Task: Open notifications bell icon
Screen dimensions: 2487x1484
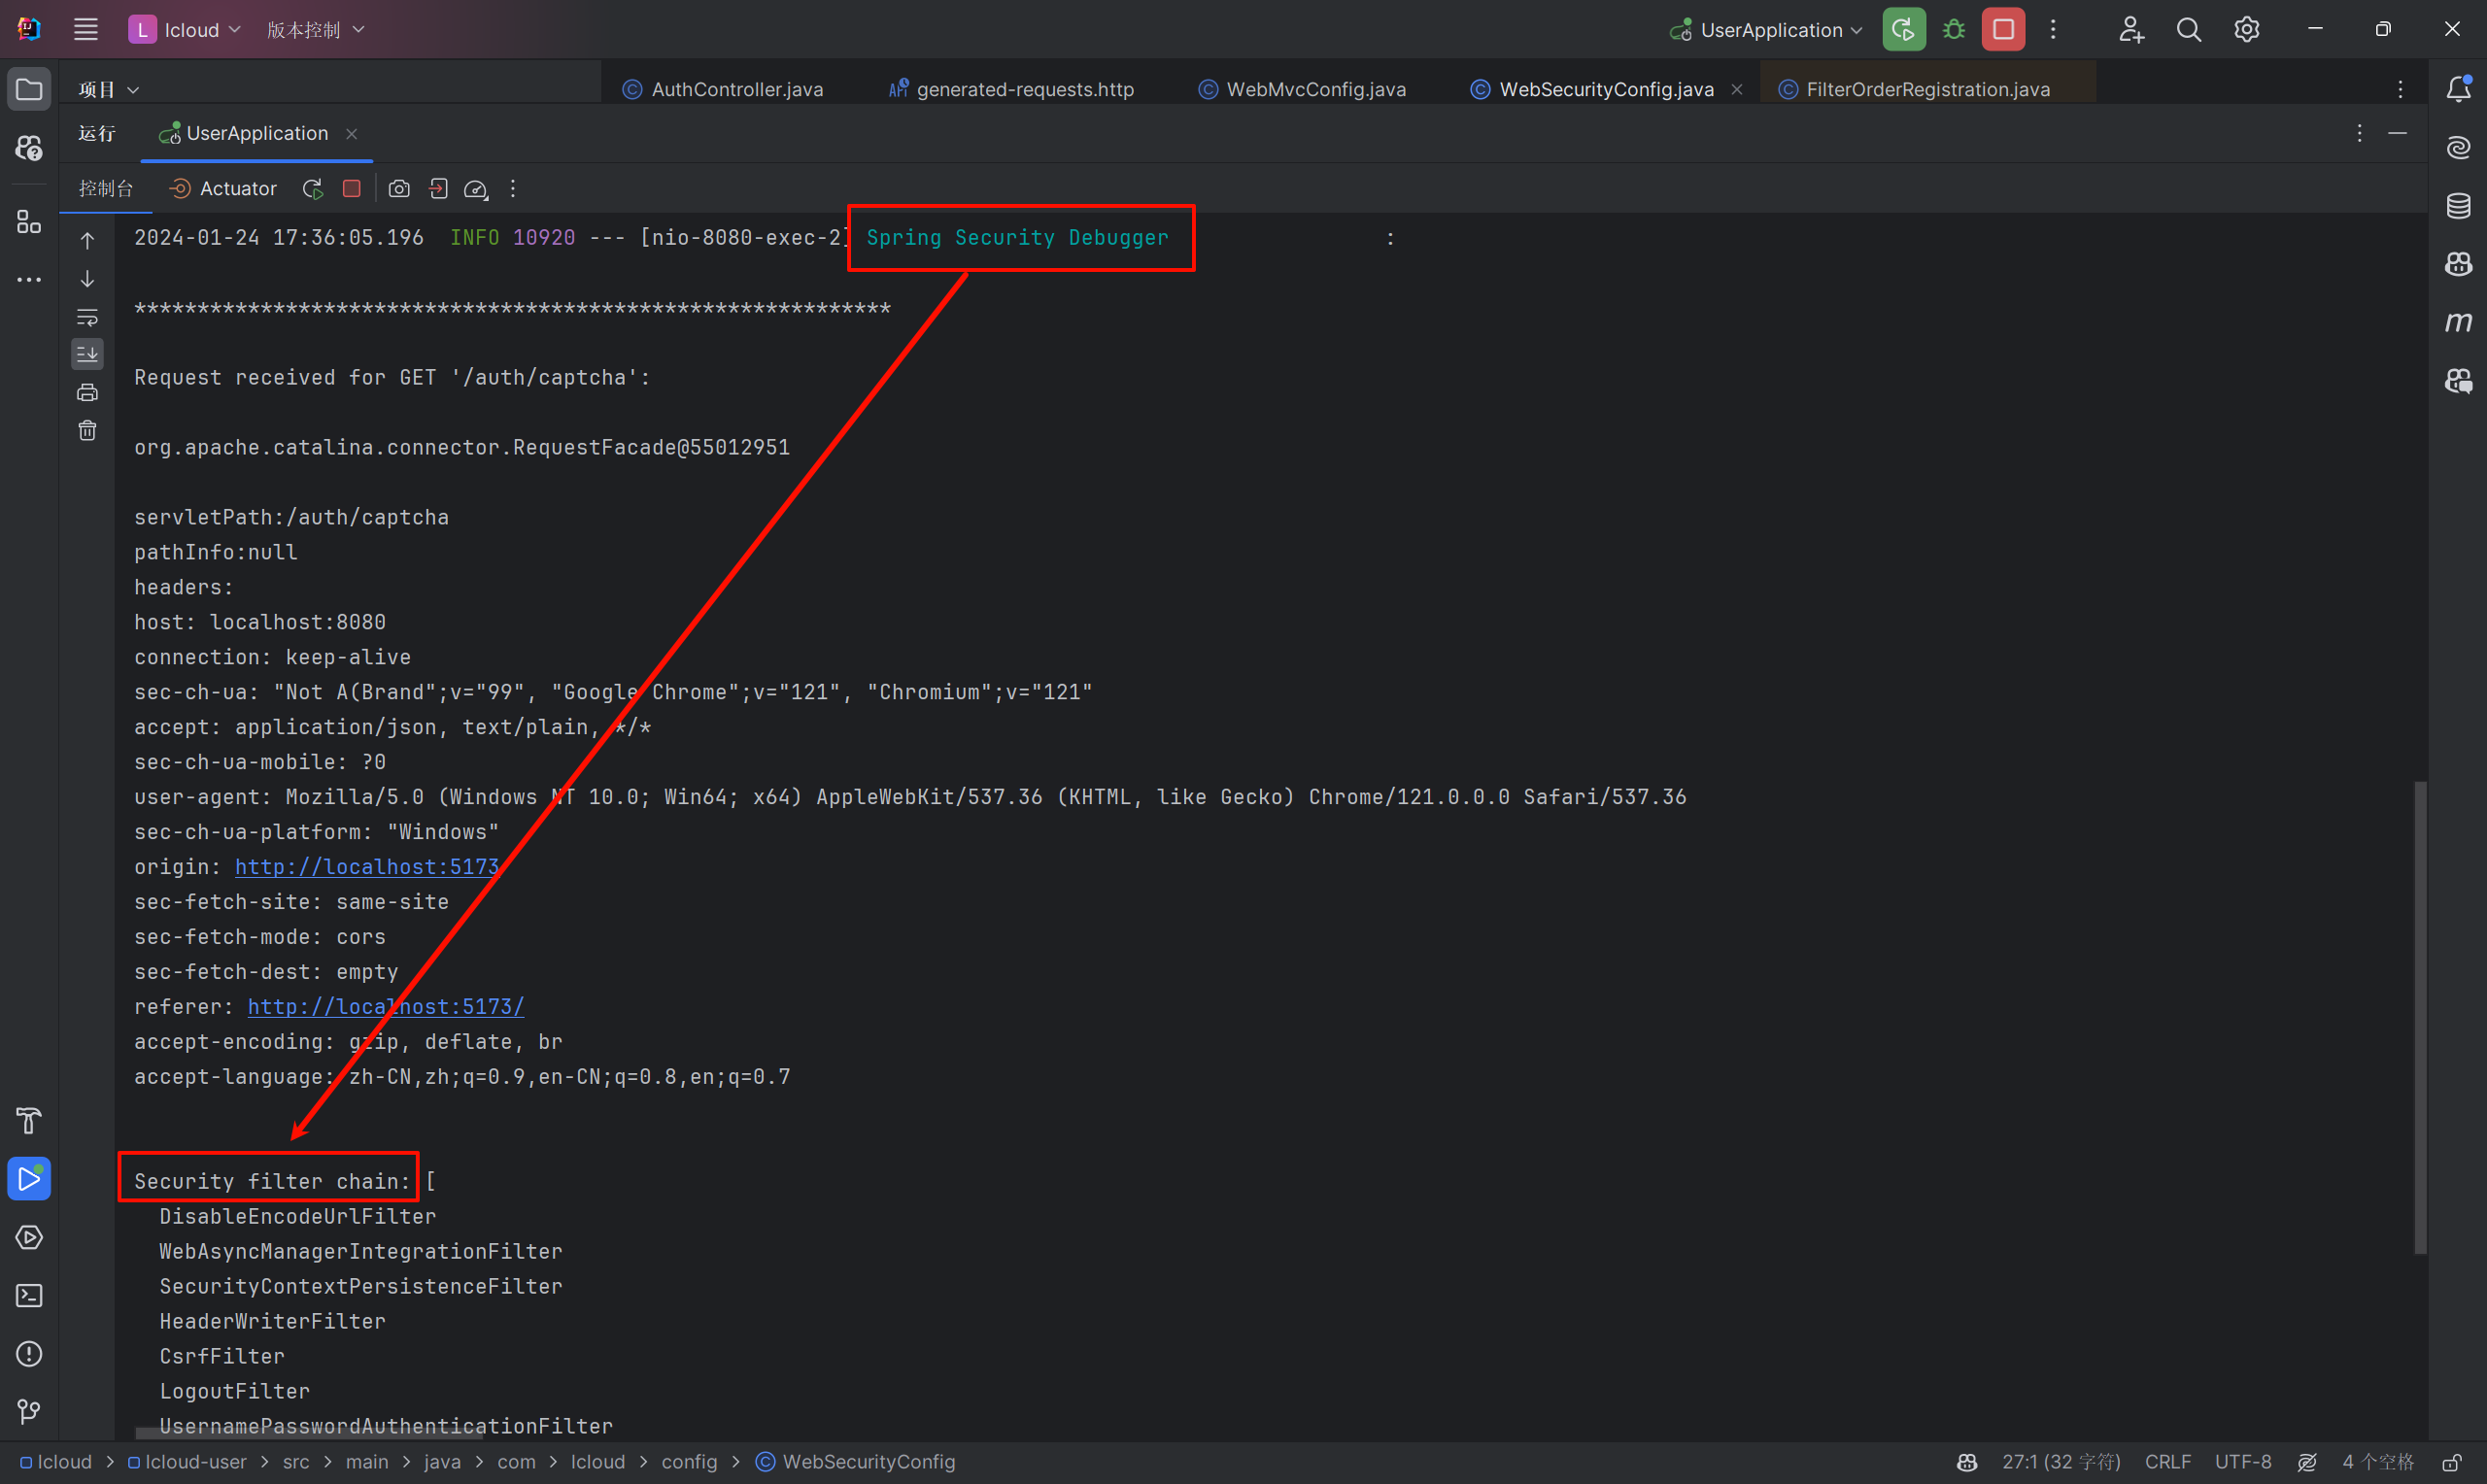Action: point(2458,90)
